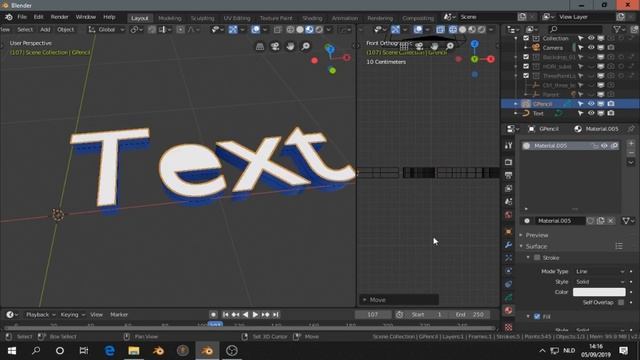Uncheck the Fill checkbox
The height and width of the screenshot is (360, 640).
[x=537, y=317]
